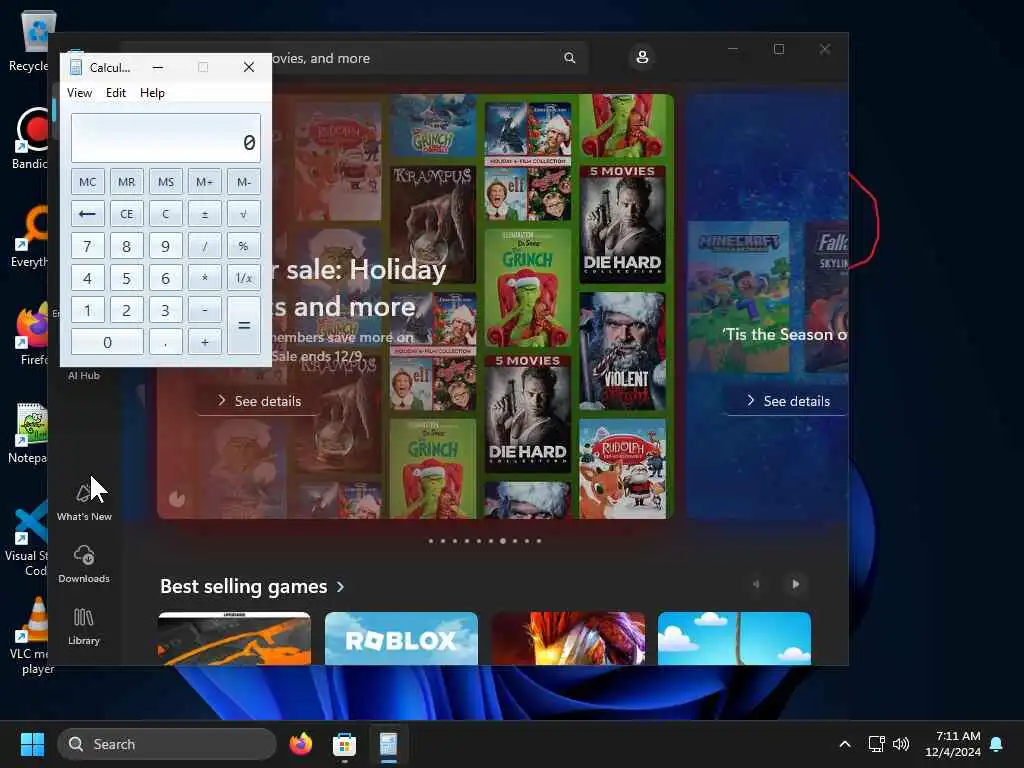This screenshot has height=768, width=1024.
Task: Click See details on holiday sale banner
Action: point(260,401)
